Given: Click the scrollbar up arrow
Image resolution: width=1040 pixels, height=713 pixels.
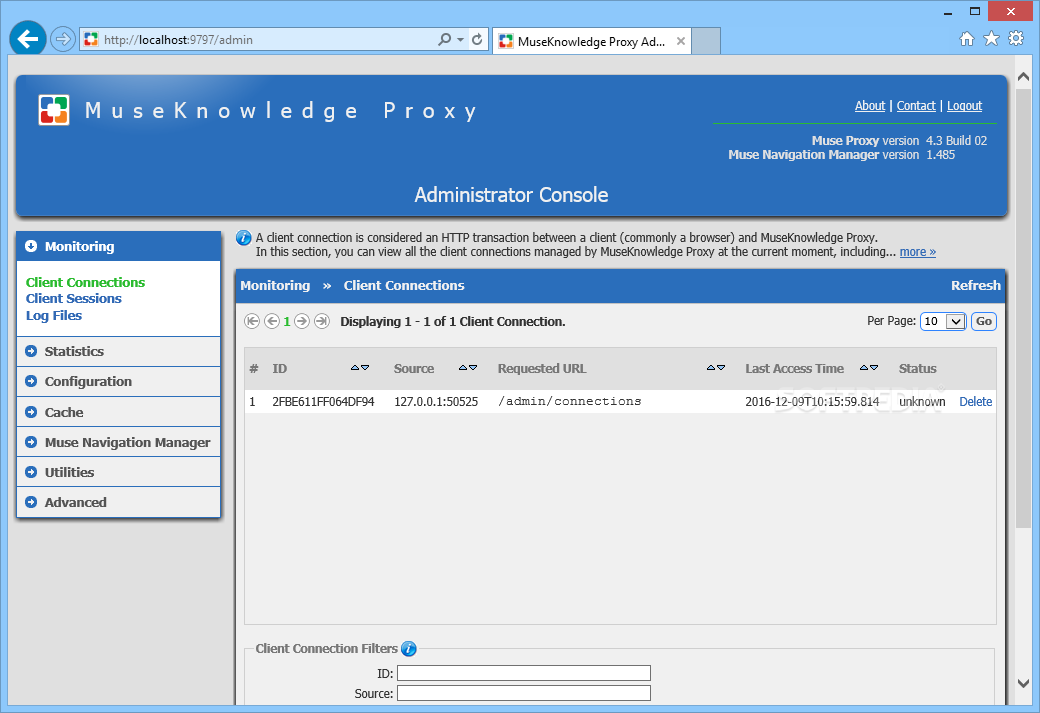Looking at the screenshot, I should 1023,78.
